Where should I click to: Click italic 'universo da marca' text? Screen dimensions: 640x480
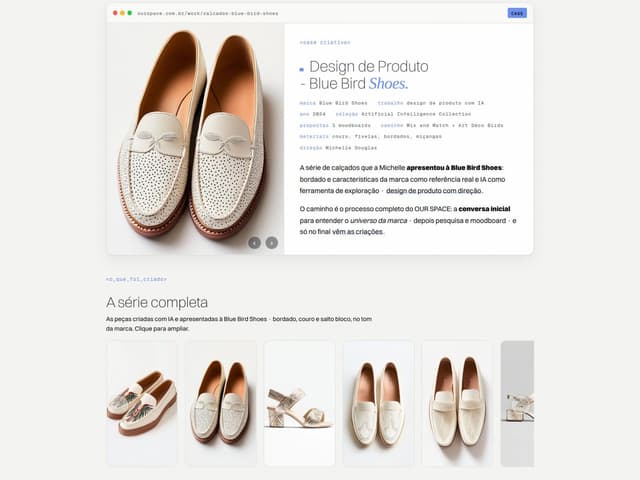click(x=379, y=221)
